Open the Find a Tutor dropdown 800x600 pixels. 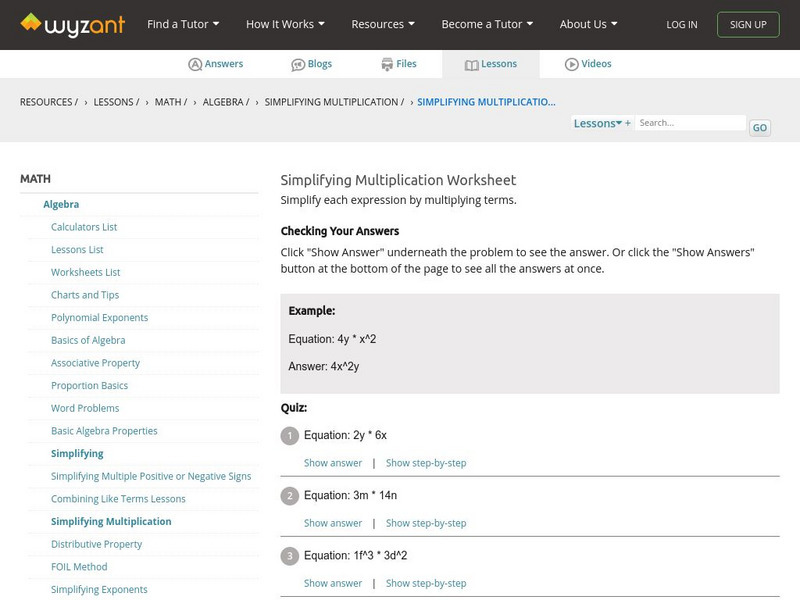tap(183, 24)
